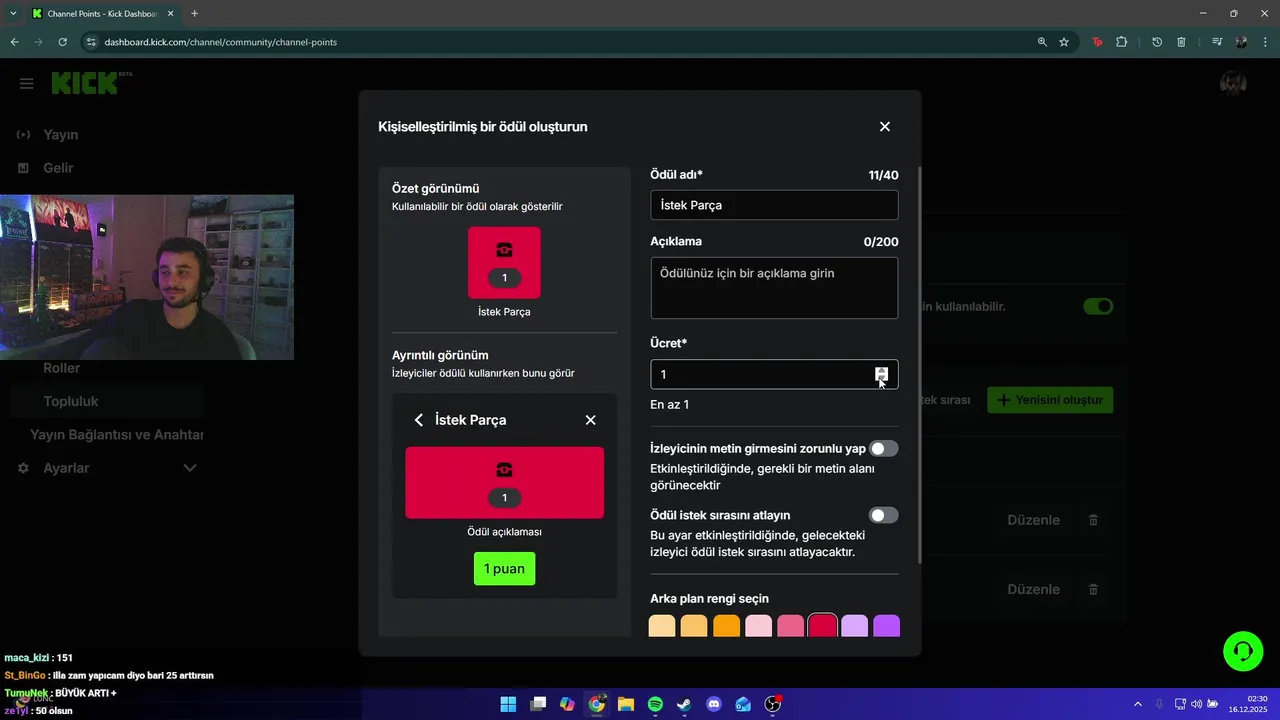Click the phone icon in the detailed red banner
Image resolution: width=1280 pixels, height=720 pixels.
[x=504, y=470]
